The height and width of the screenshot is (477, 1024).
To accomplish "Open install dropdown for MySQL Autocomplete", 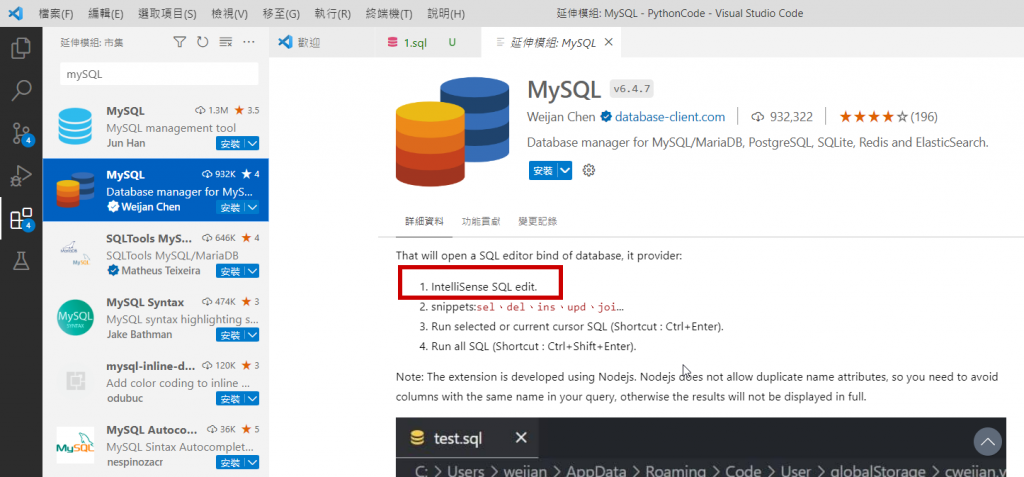I will coord(253,462).
